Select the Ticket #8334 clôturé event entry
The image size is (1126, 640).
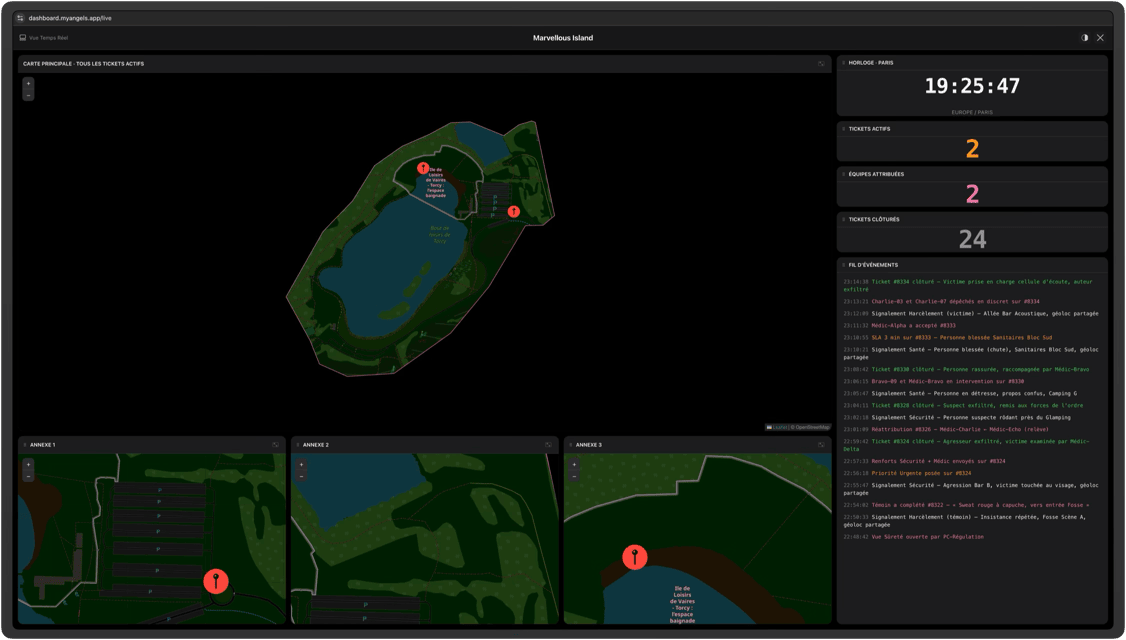[x=968, y=285]
